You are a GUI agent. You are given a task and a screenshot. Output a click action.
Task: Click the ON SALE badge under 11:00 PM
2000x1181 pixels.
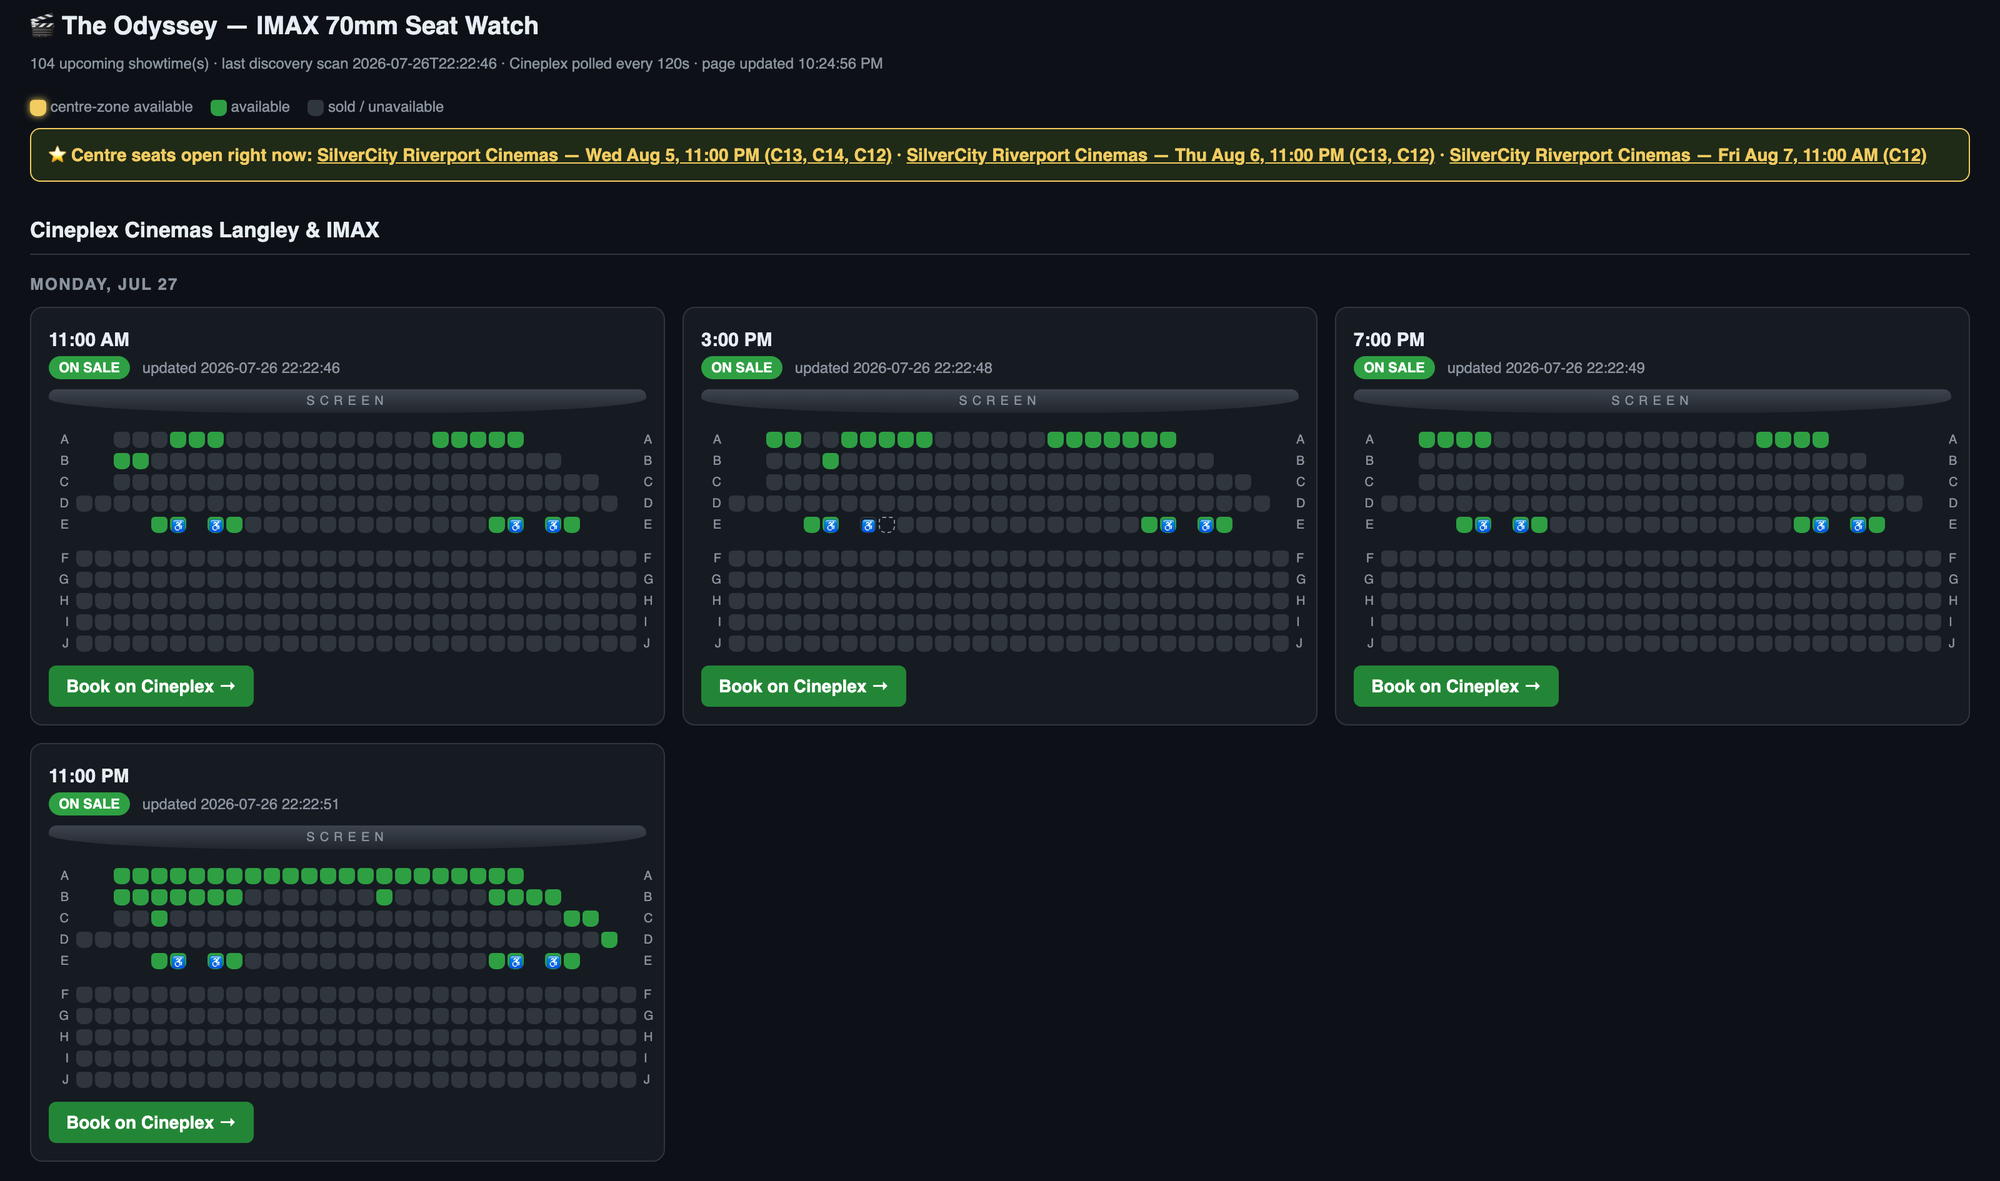click(x=89, y=804)
